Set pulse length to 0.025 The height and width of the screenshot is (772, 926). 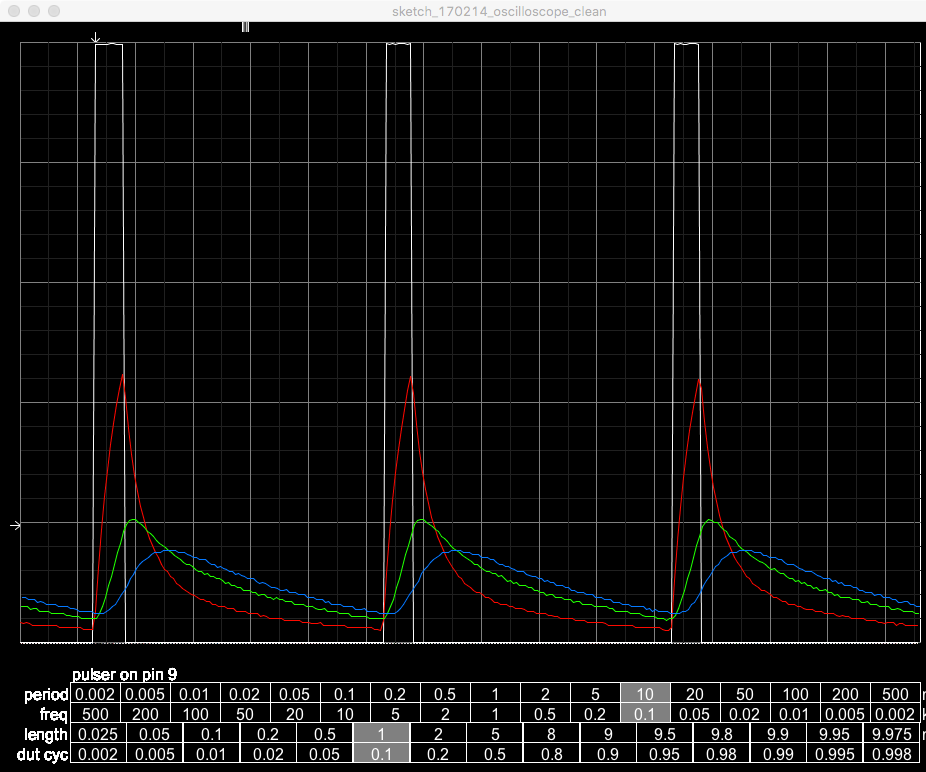click(x=98, y=734)
